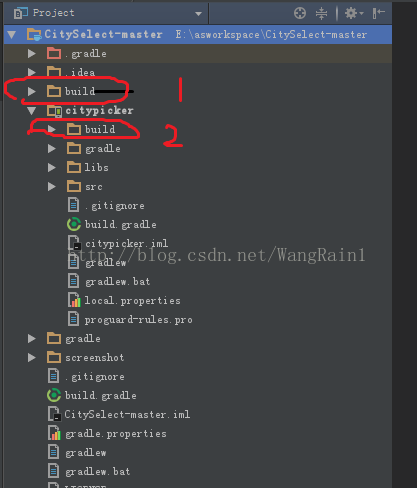417x488 pixels.
Task: Open the Project view dropdown
Action: [x=198, y=14]
